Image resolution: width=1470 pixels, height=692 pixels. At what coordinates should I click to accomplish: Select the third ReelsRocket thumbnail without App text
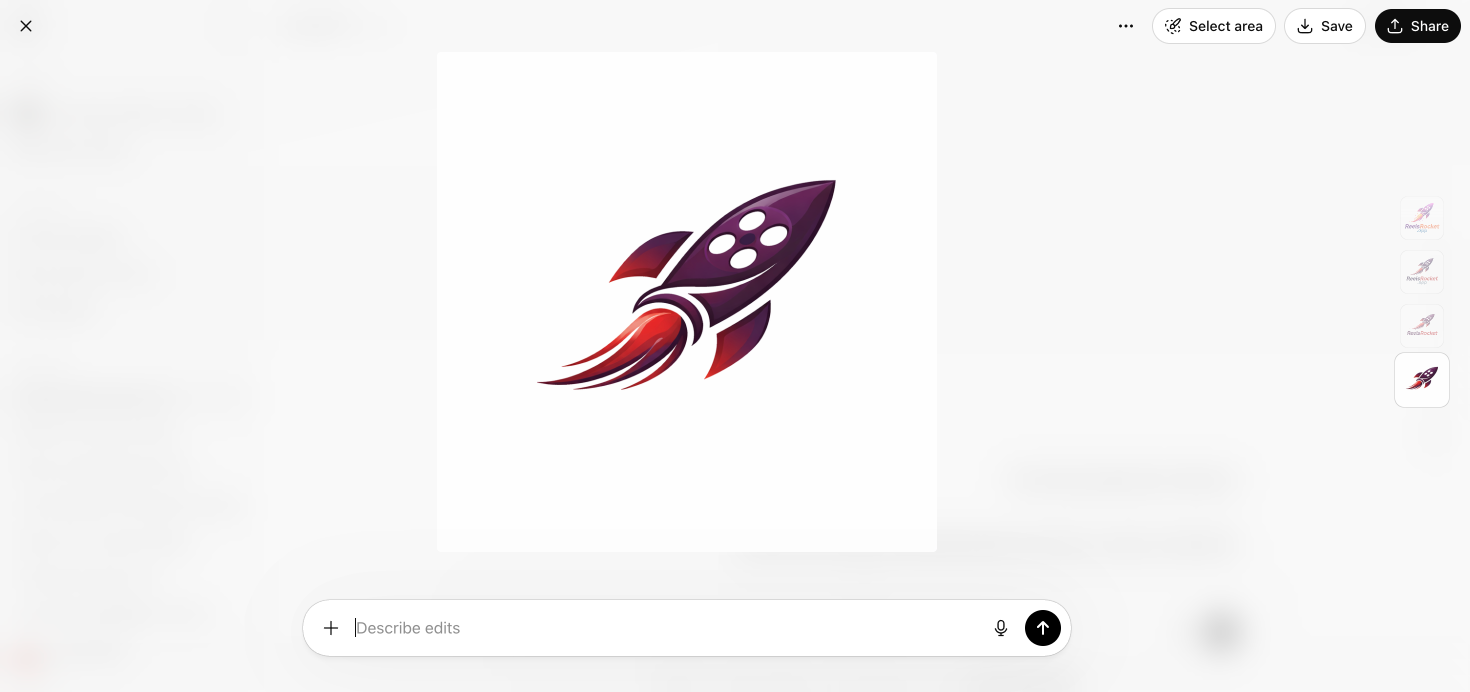1421,326
